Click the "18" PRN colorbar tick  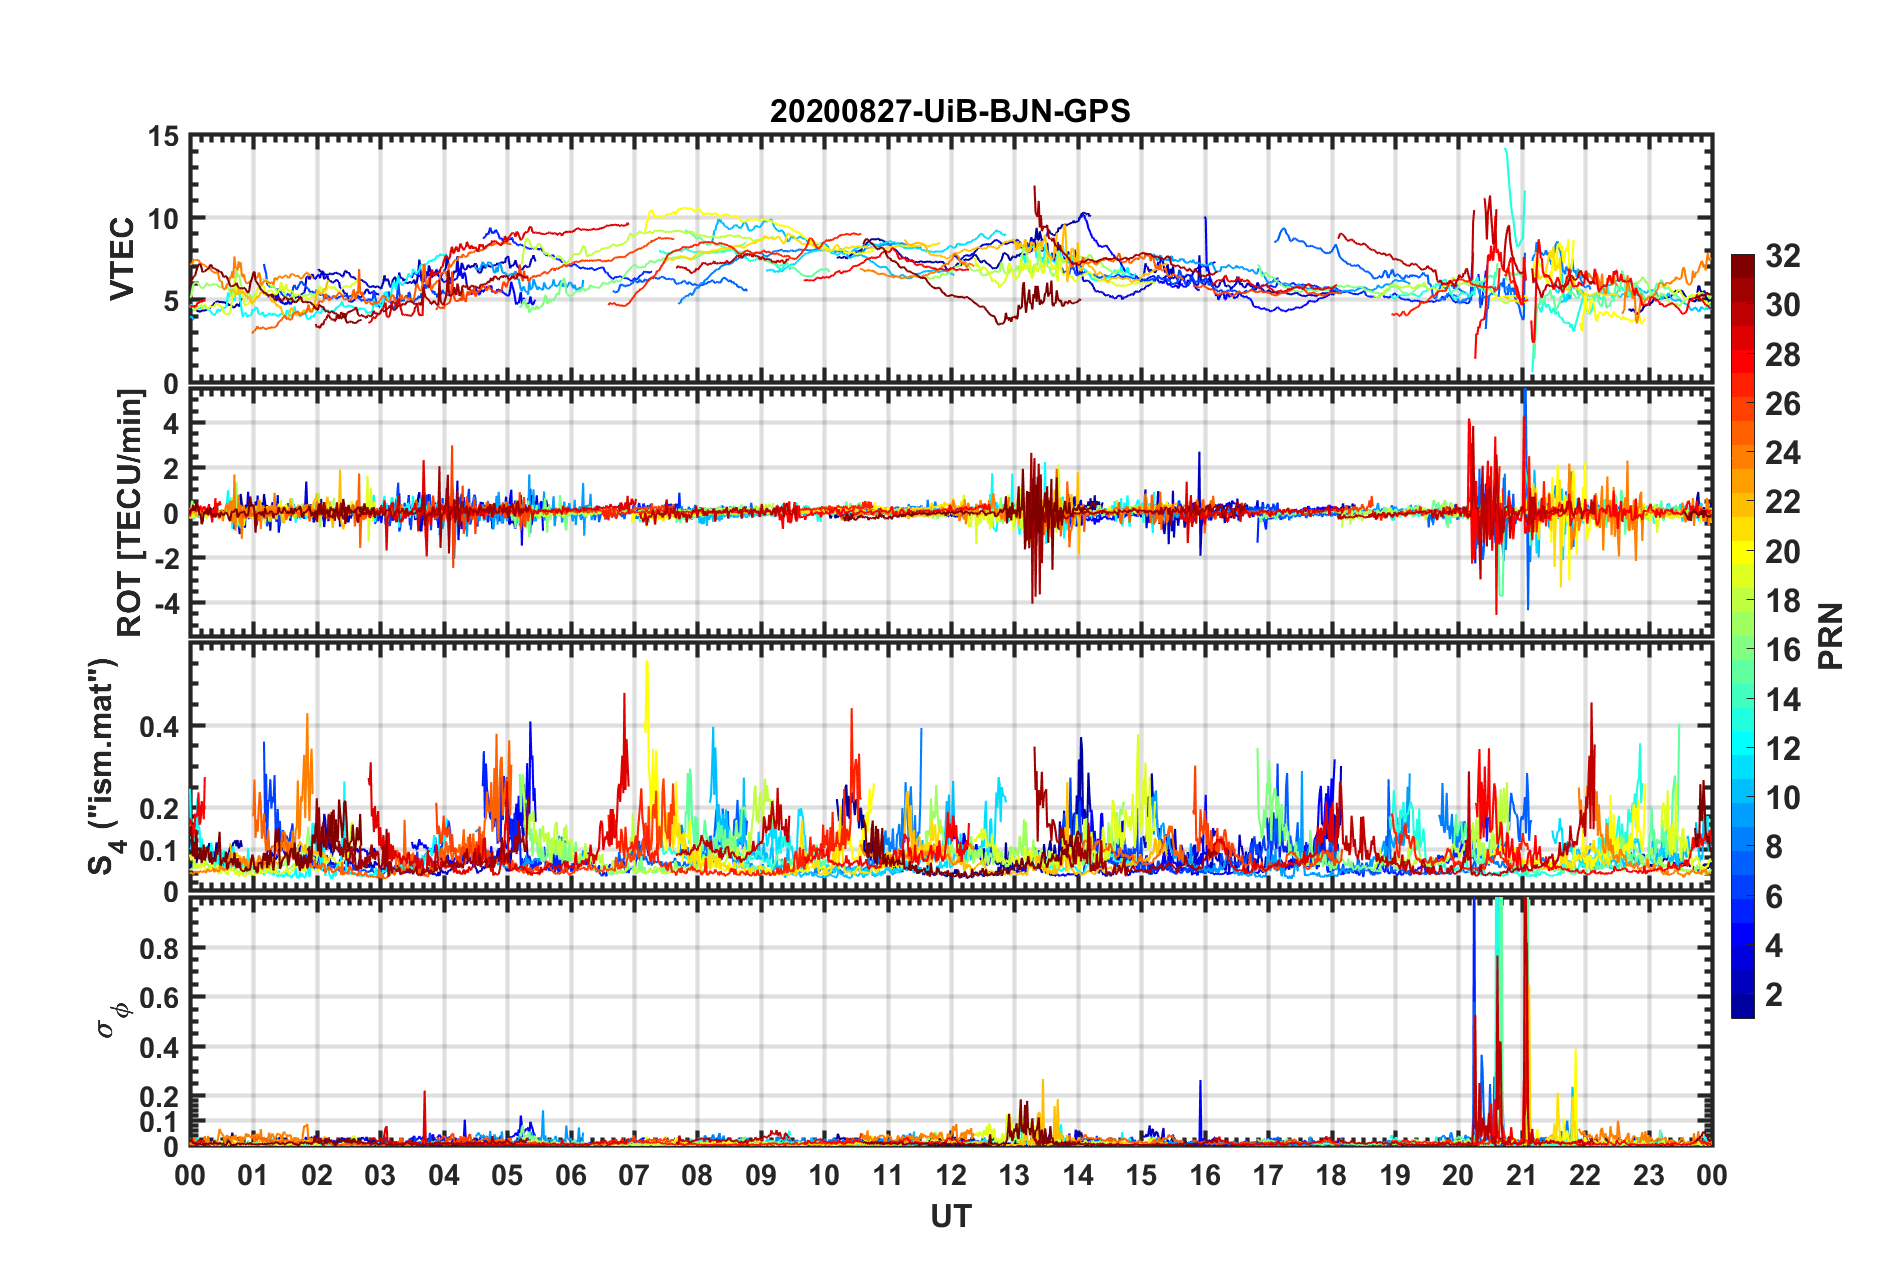(1782, 600)
